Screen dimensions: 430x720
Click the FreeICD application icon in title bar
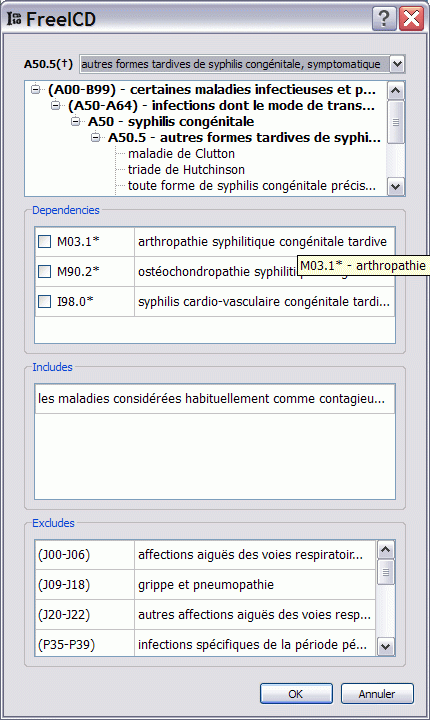pos(14,19)
